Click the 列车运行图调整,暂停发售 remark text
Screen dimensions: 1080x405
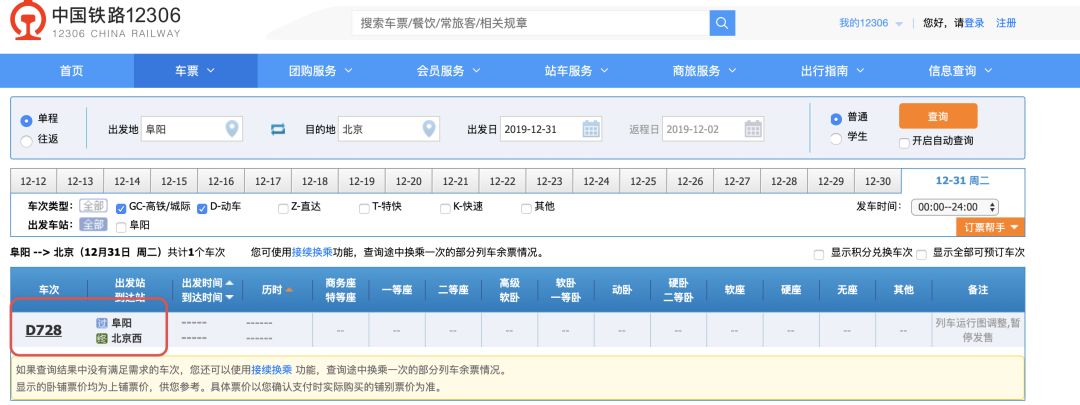(978, 330)
